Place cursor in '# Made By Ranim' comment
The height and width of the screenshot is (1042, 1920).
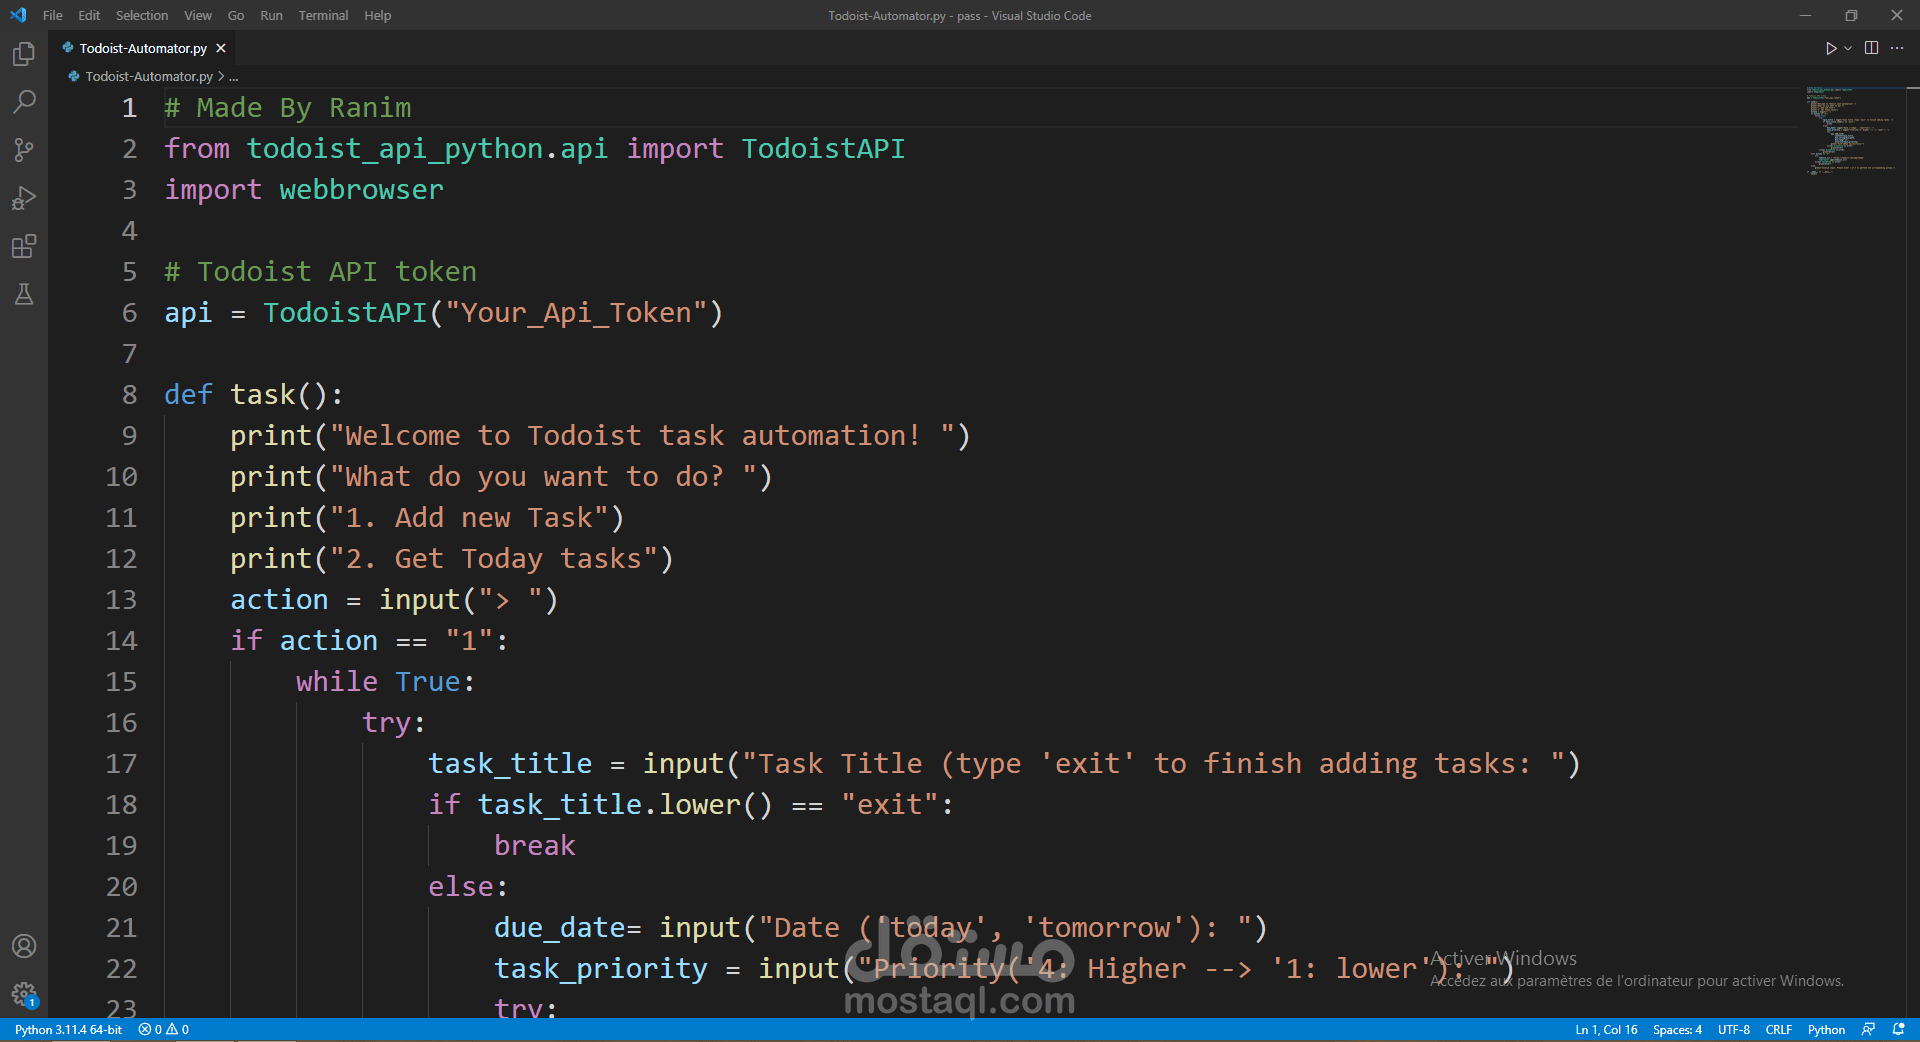tap(288, 108)
